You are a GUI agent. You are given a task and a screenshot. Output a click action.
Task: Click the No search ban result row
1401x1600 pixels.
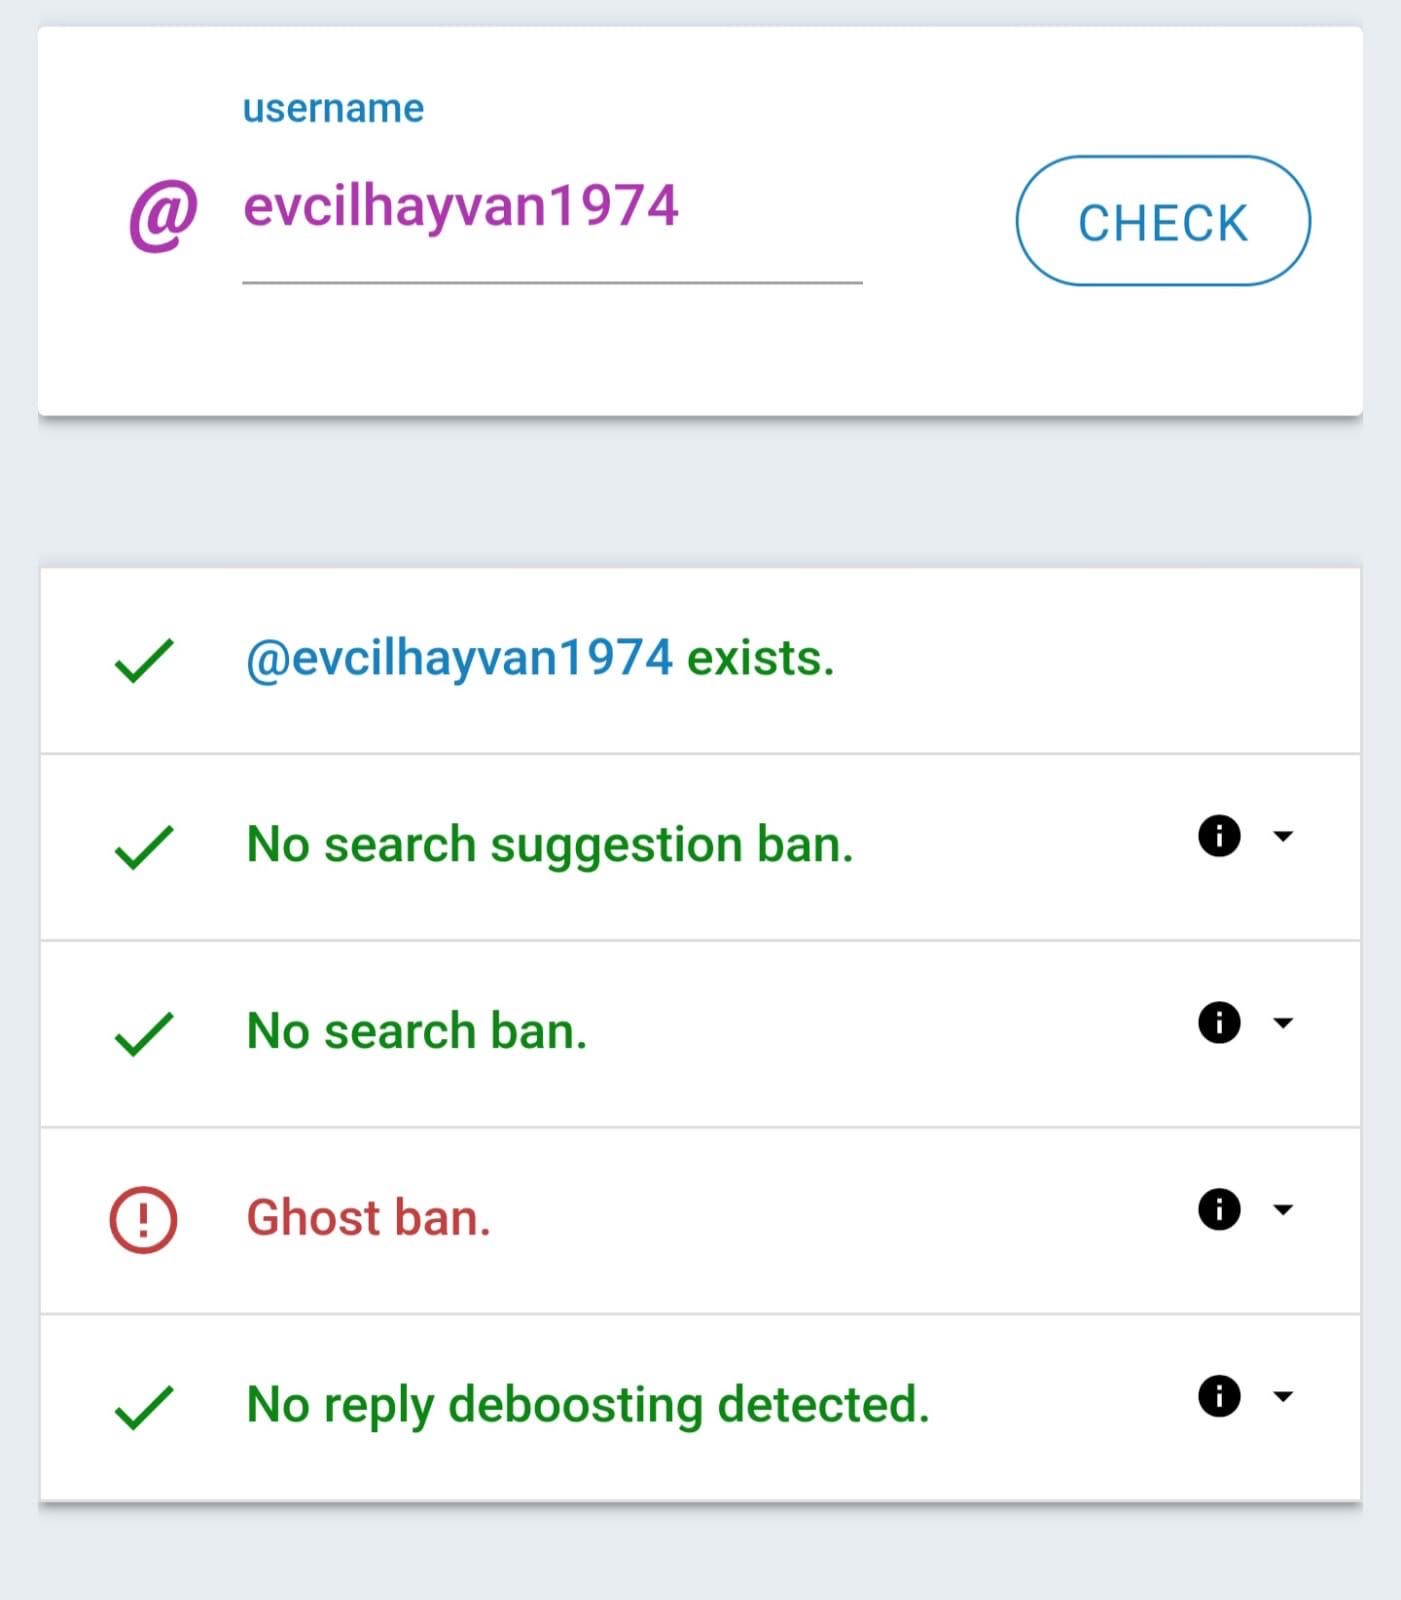(x=700, y=1033)
